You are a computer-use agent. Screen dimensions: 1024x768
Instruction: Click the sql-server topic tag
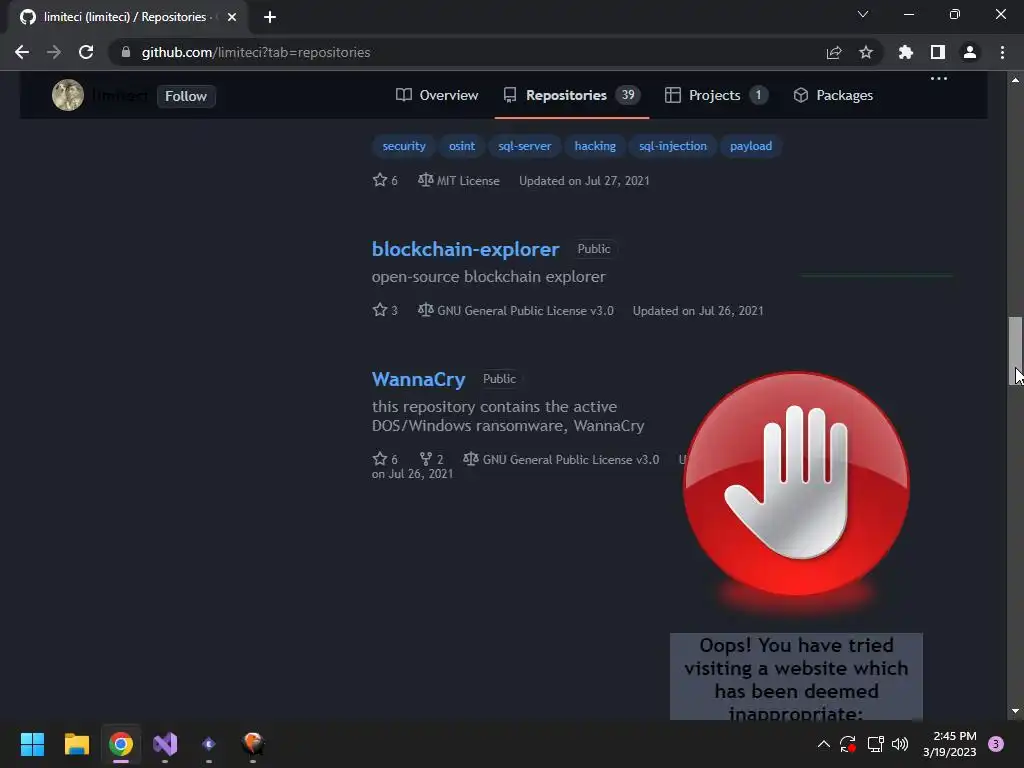(524, 146)
